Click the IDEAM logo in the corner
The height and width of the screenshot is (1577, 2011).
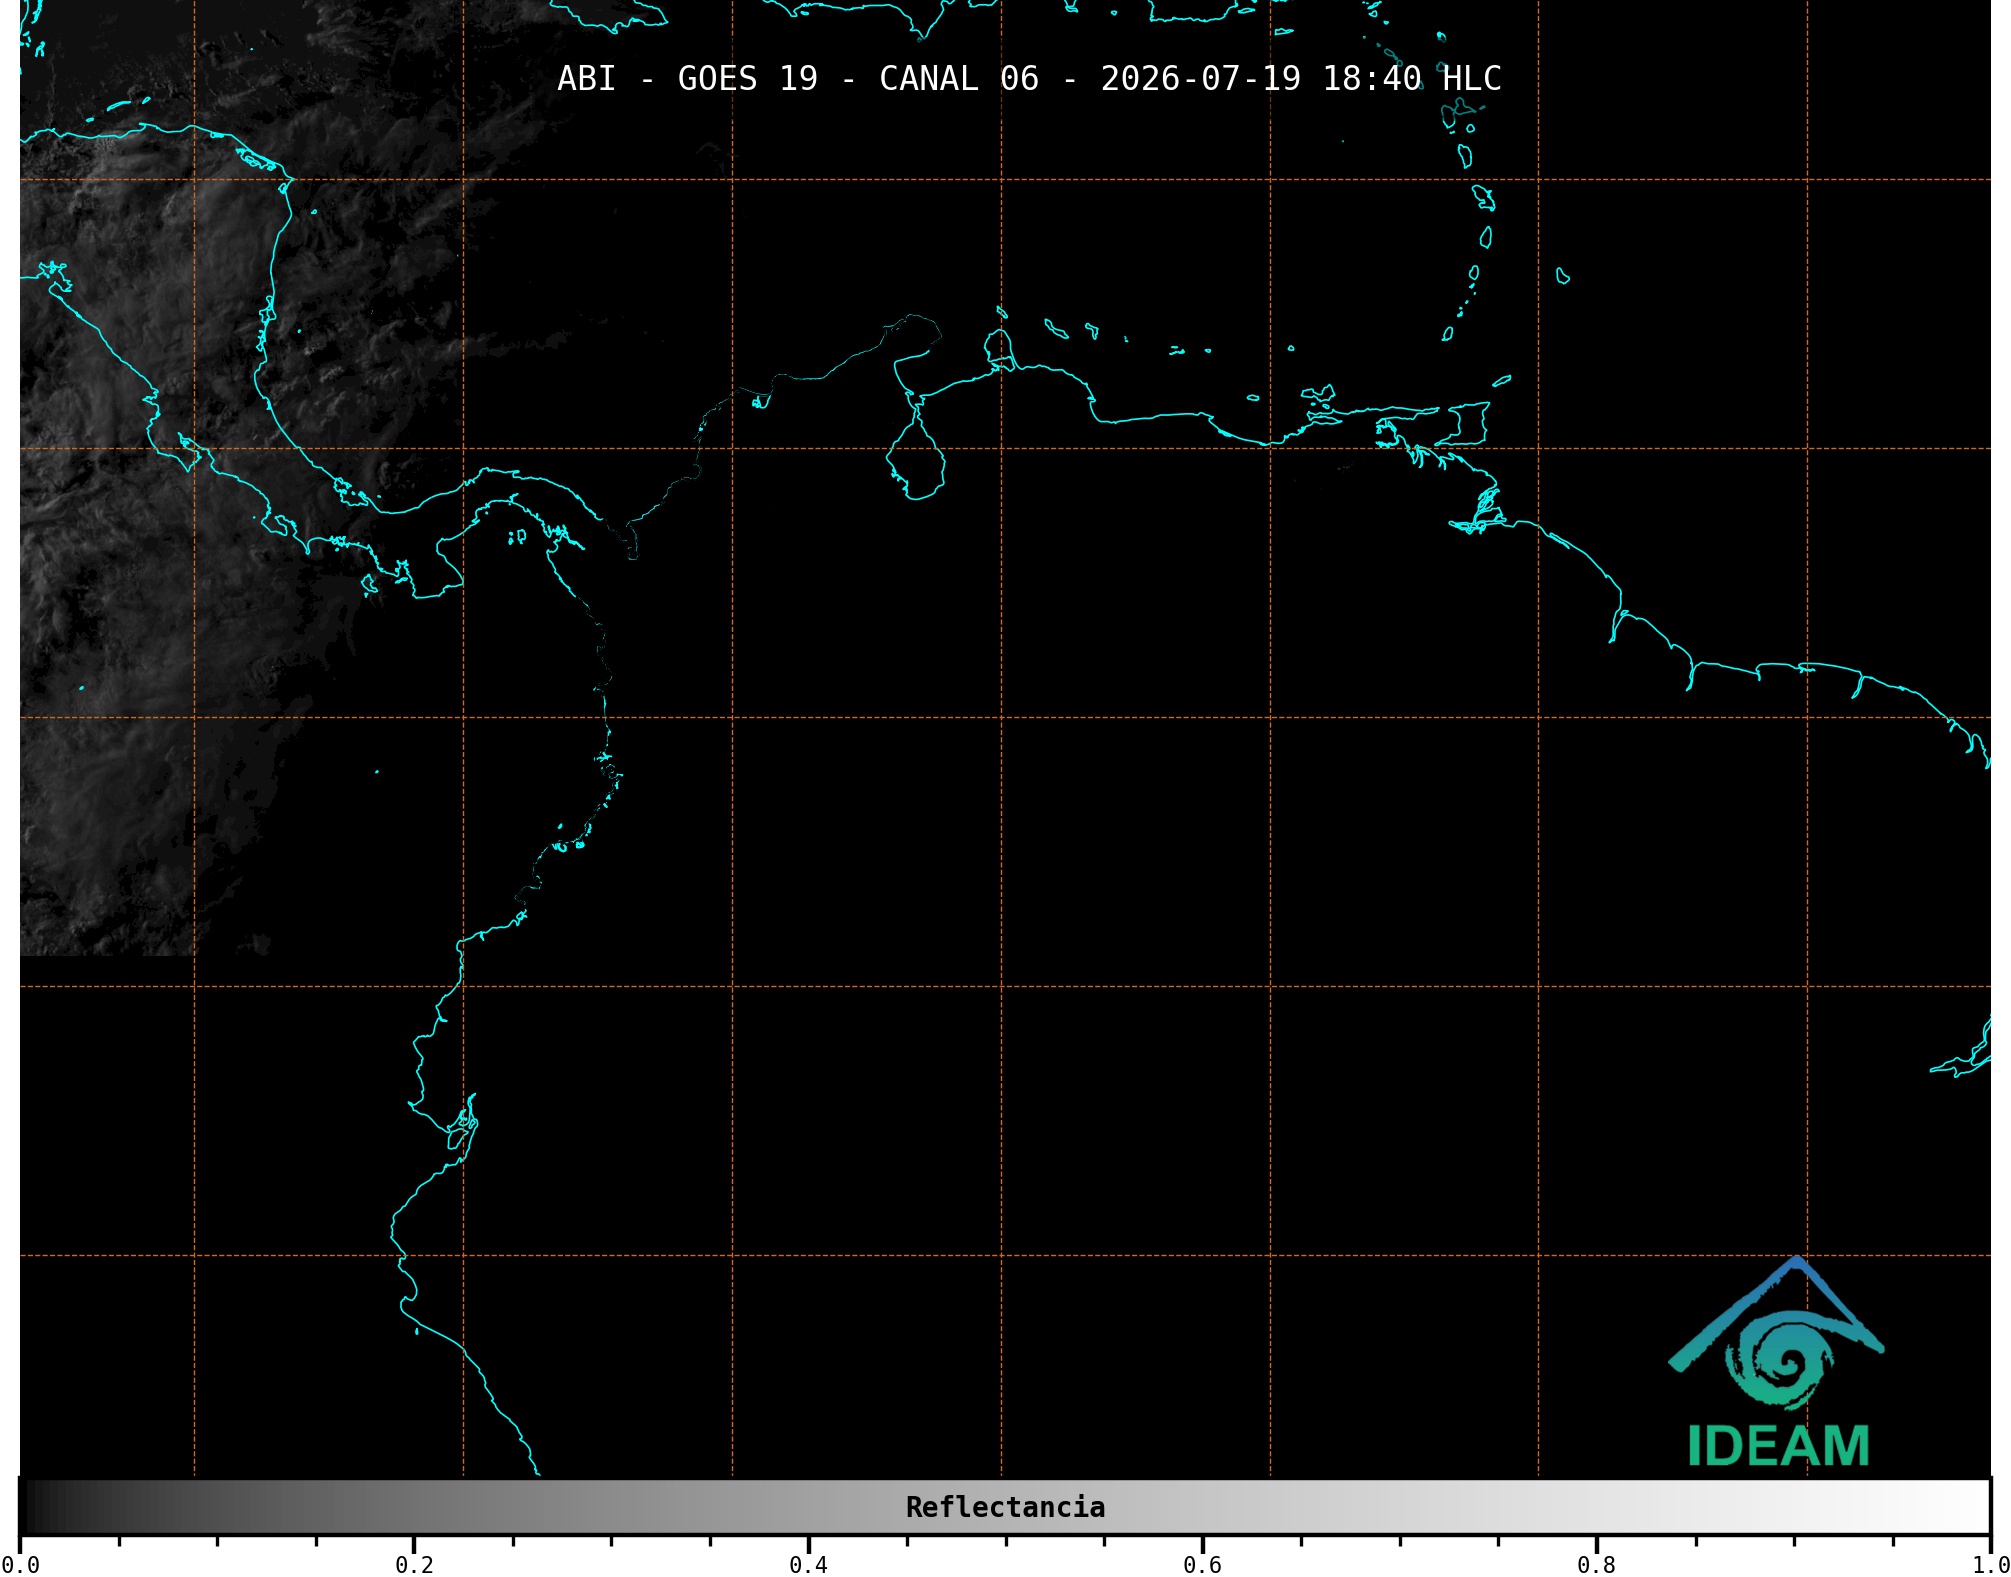point(1777,1362)
